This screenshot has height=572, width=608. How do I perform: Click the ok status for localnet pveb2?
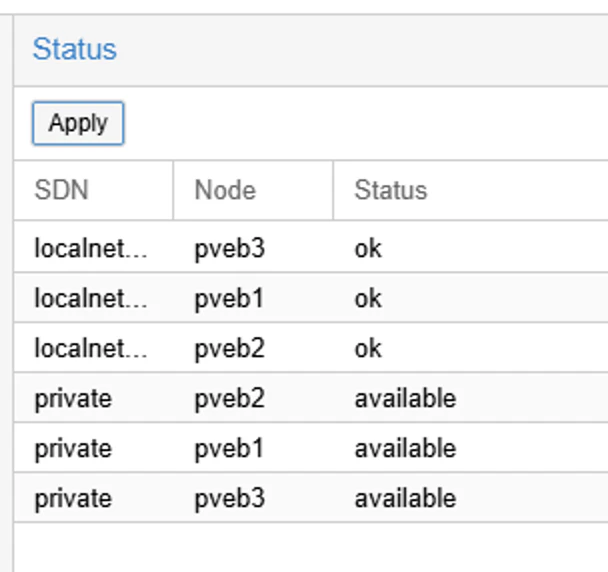368,348
